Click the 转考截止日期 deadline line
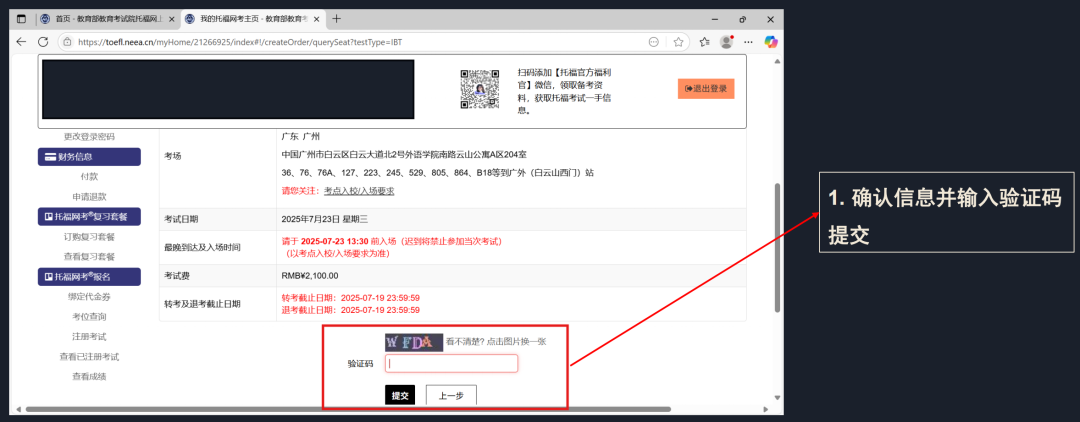 point(351,298)
